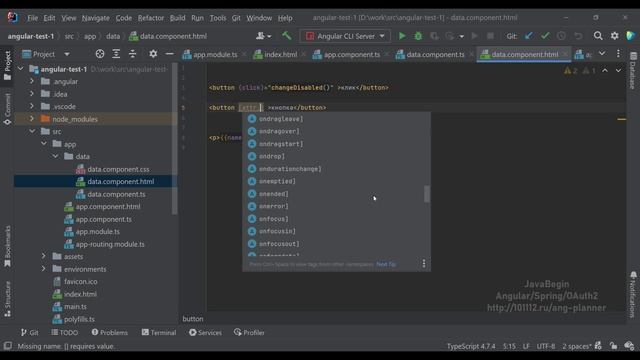Open the Refactor menu
Image resolution: width=640 pixels, height=360 pixels.
(x=151, y=18)
